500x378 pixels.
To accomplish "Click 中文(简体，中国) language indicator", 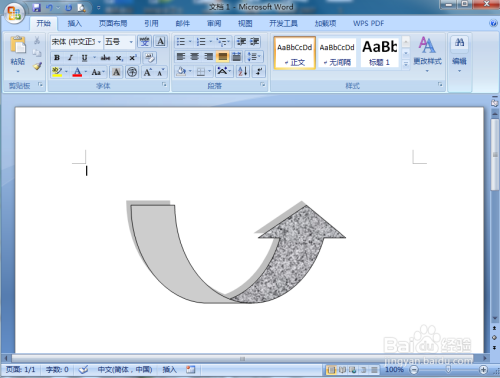I will tap(125, 370).
